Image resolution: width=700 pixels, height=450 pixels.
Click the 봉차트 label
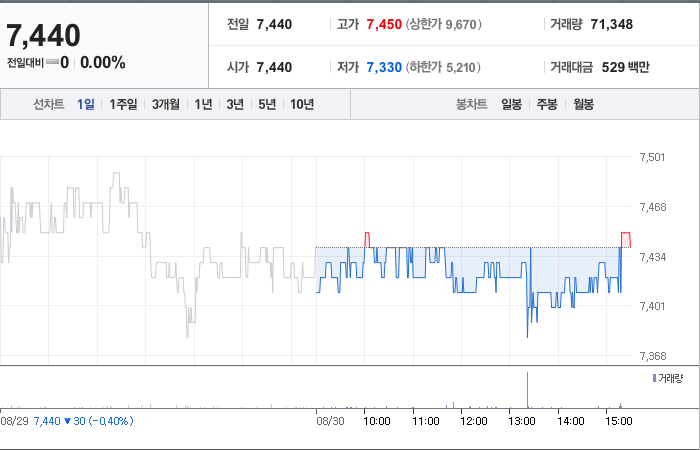(471, 104)
